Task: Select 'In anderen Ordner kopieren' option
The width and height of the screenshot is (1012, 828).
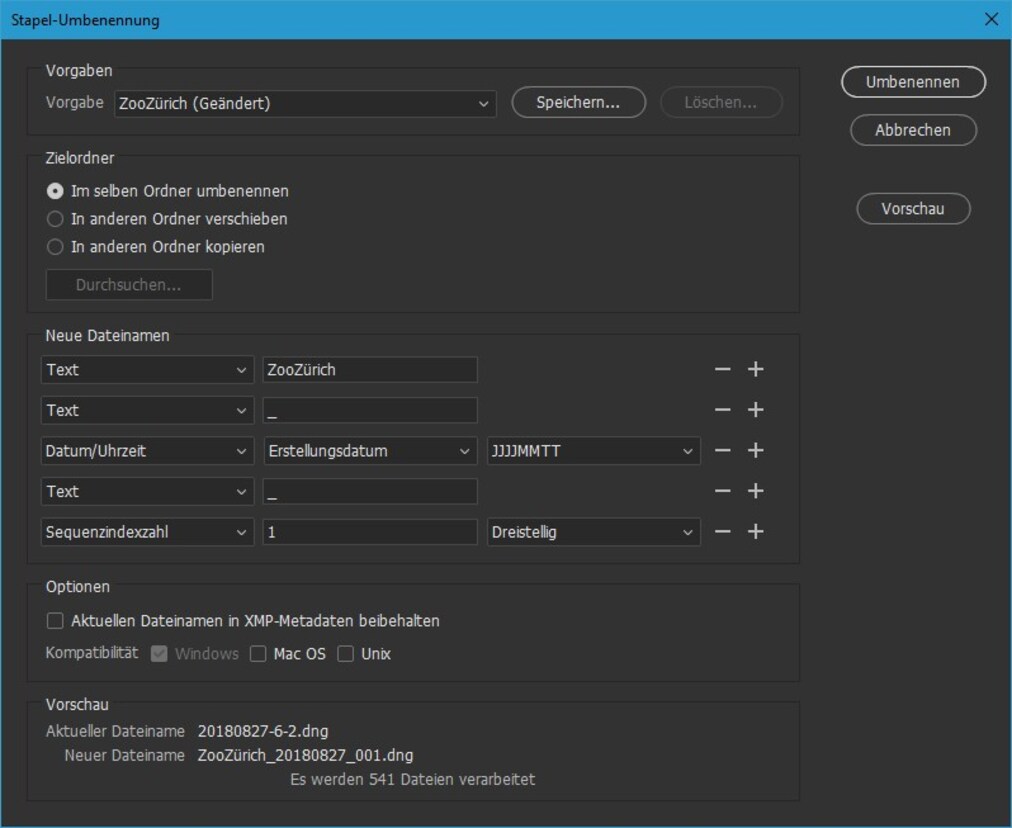Action: [x=56, y=246]
